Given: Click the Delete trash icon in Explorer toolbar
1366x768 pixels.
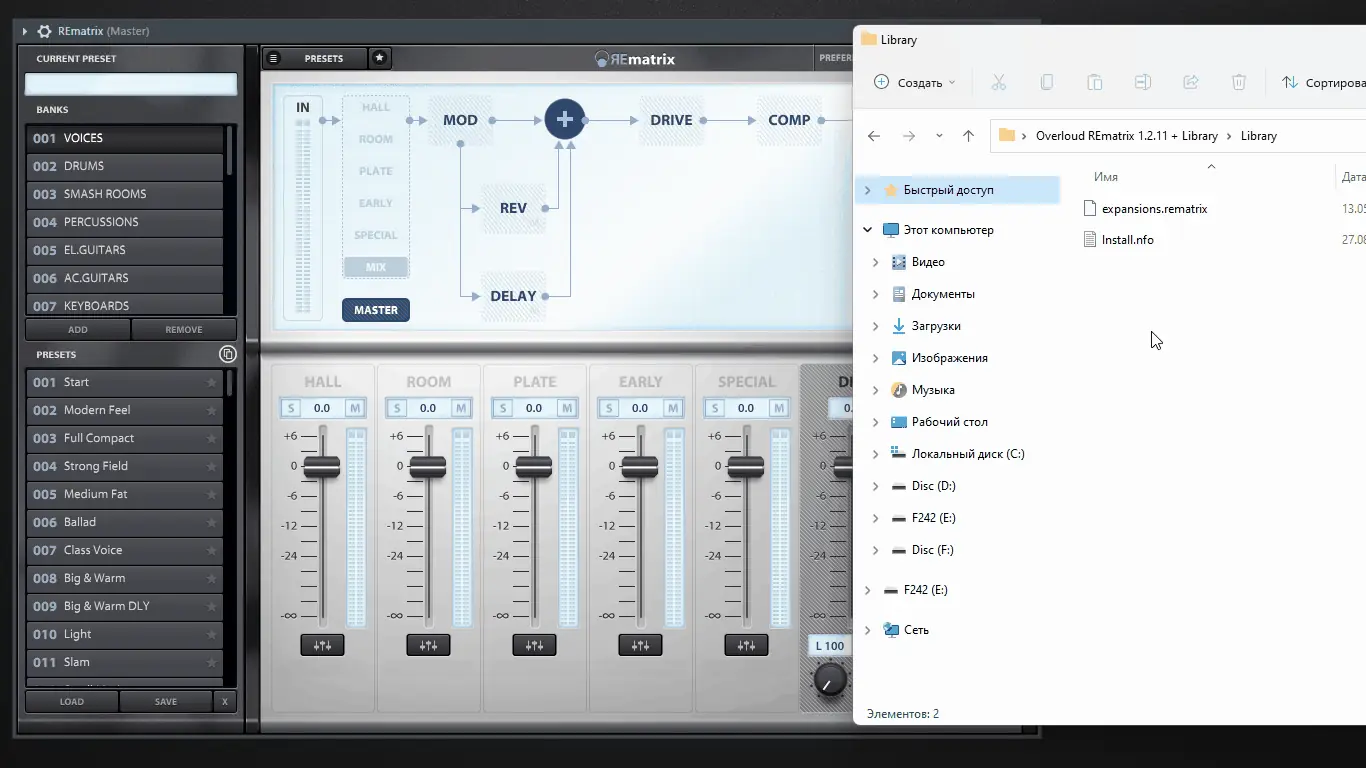Looking at the screenshot, I should (1239, 82).
